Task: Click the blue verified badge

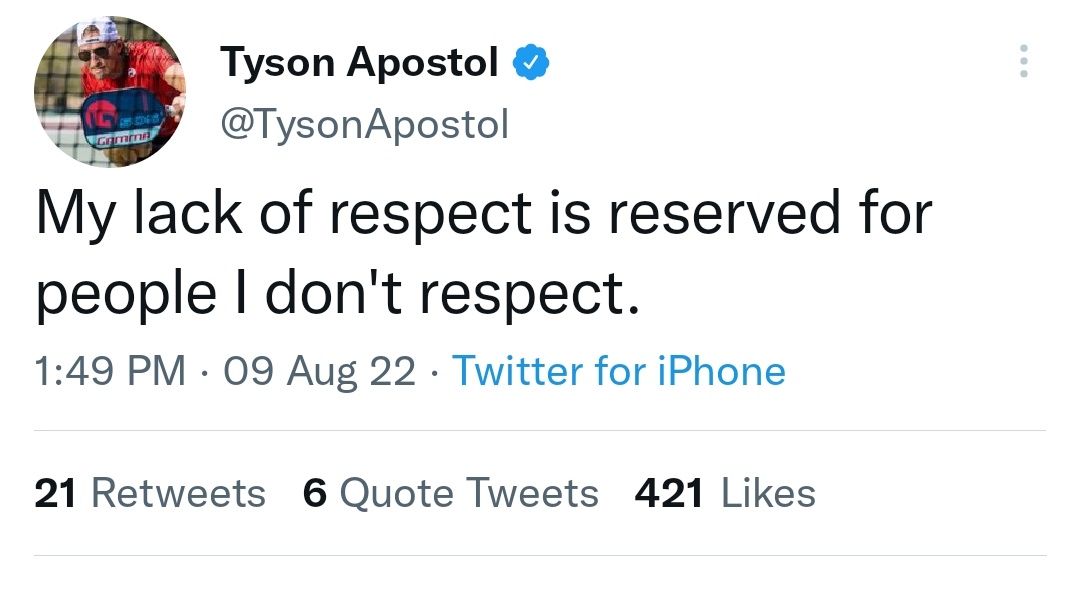Action: [x=530, y=63]
